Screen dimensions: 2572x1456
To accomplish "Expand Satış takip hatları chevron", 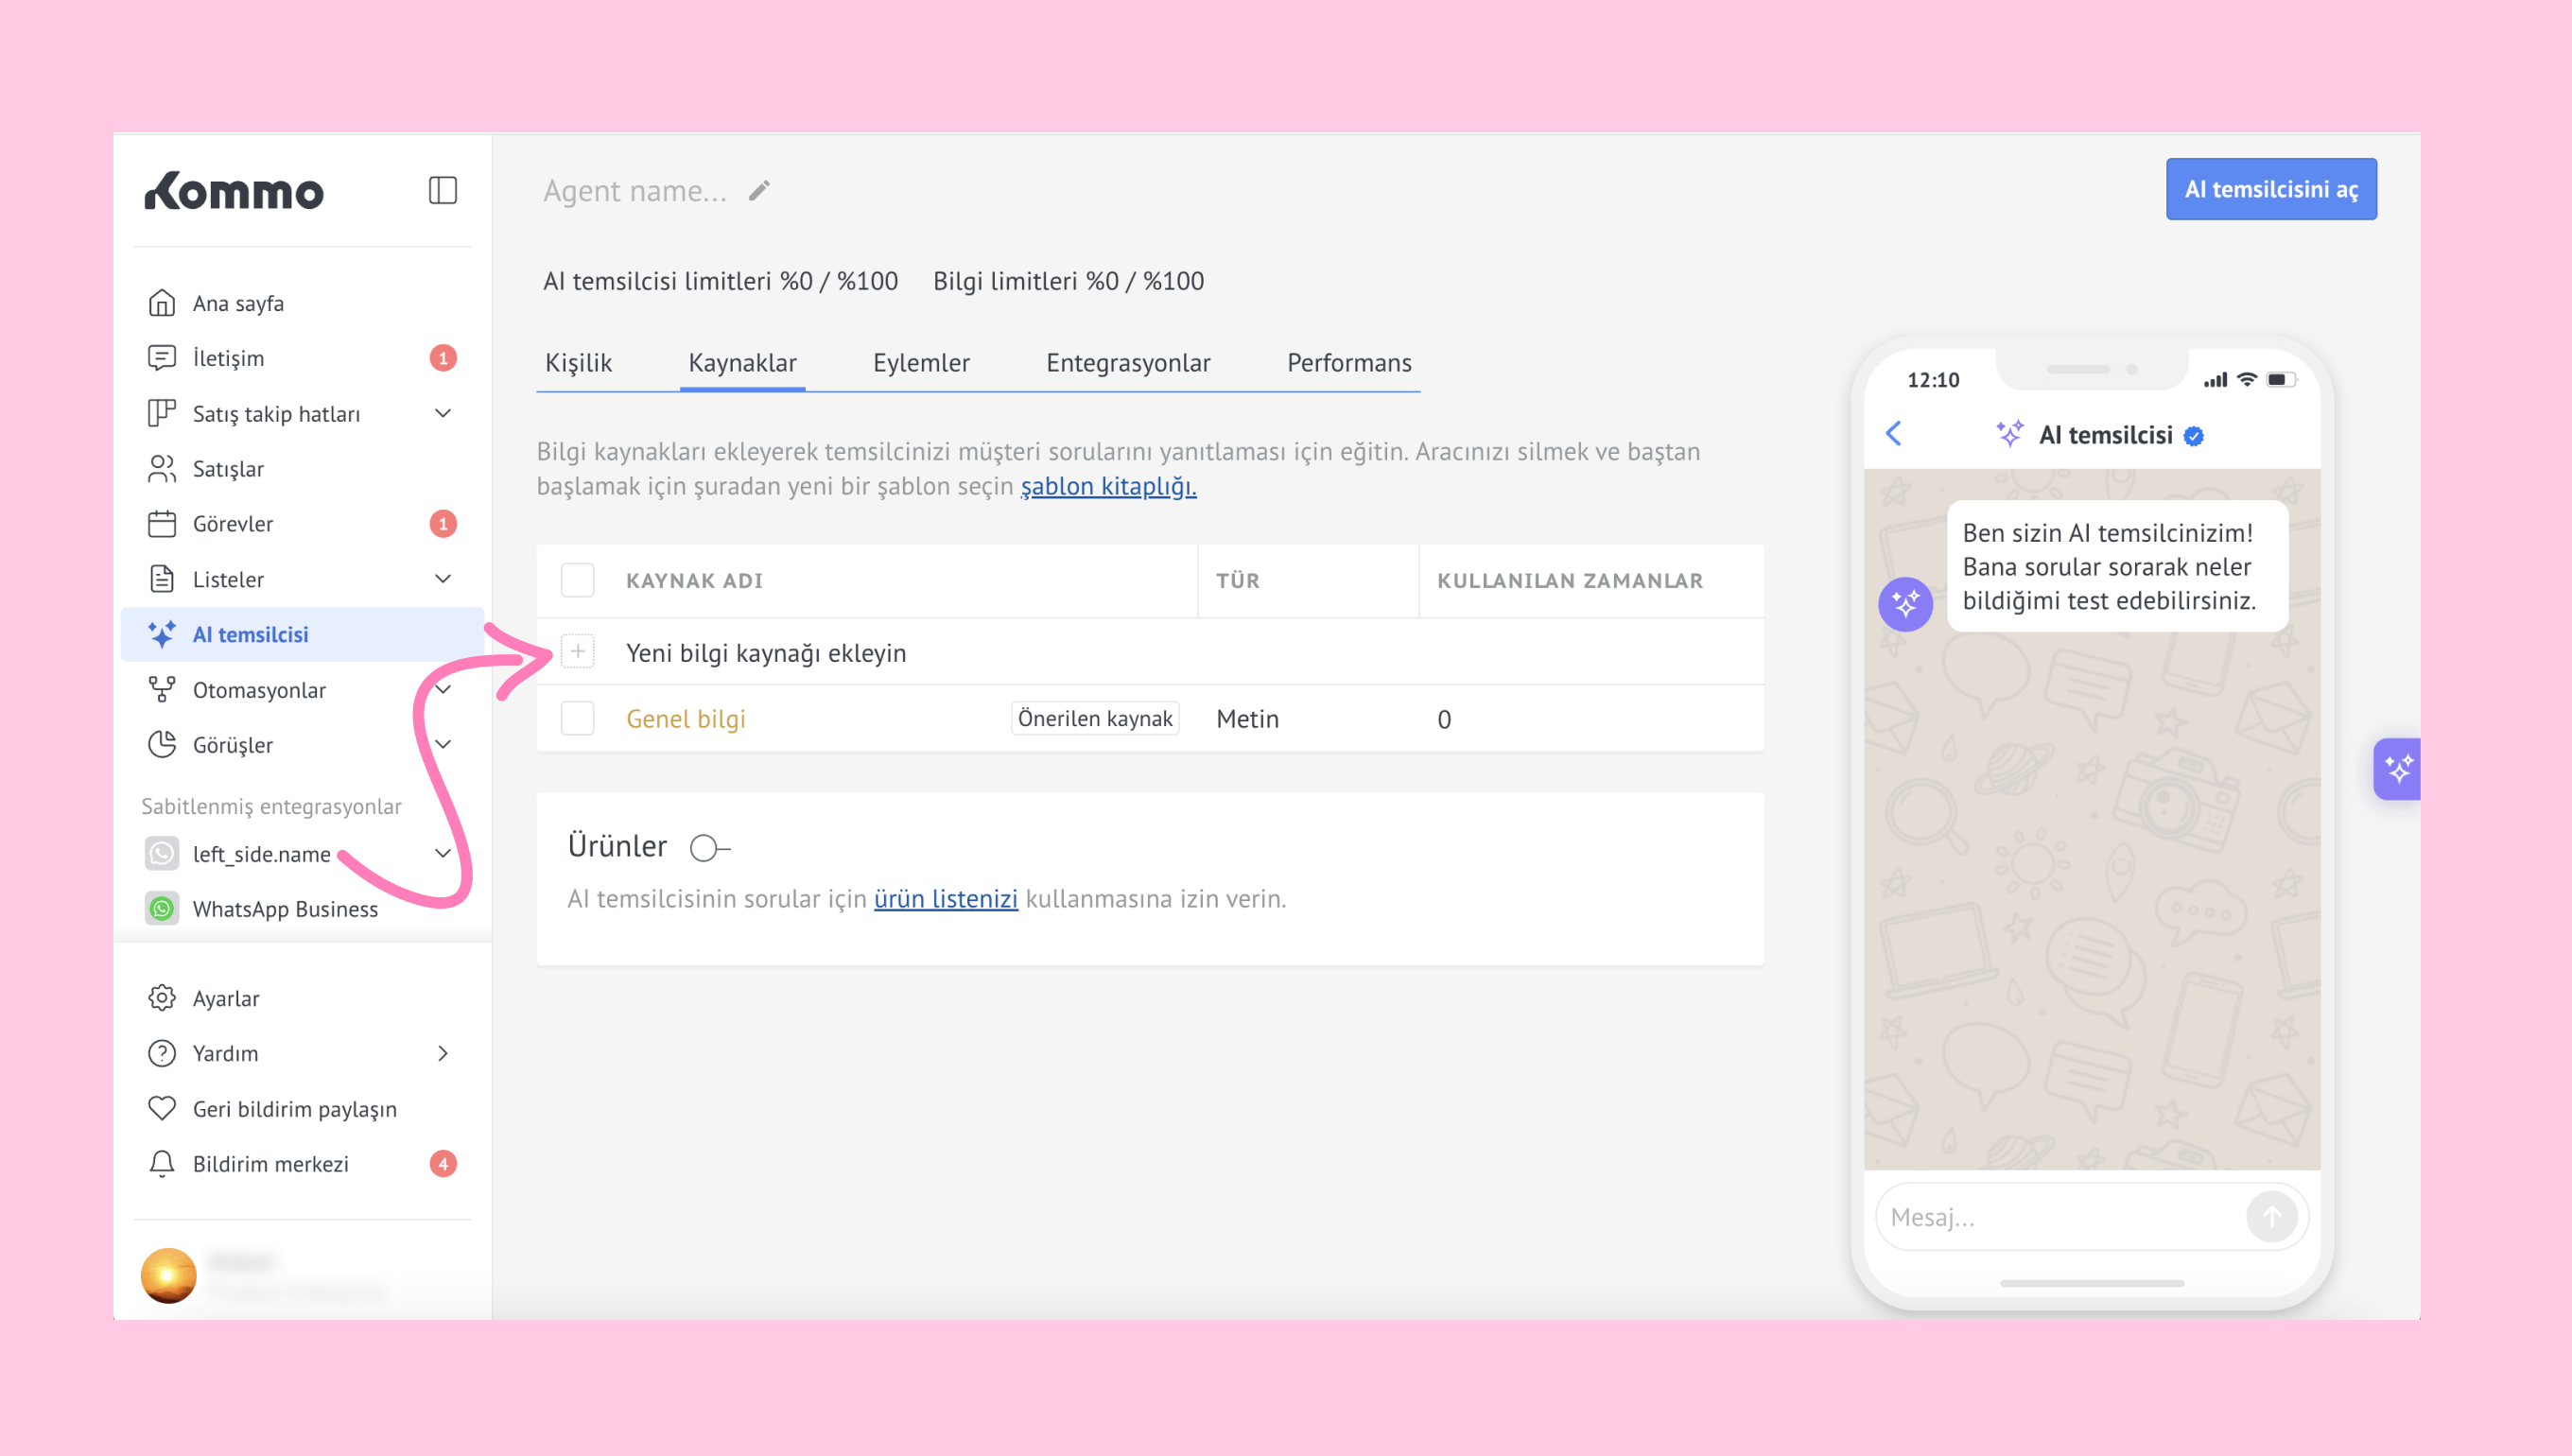I will (x=443, y=413).
